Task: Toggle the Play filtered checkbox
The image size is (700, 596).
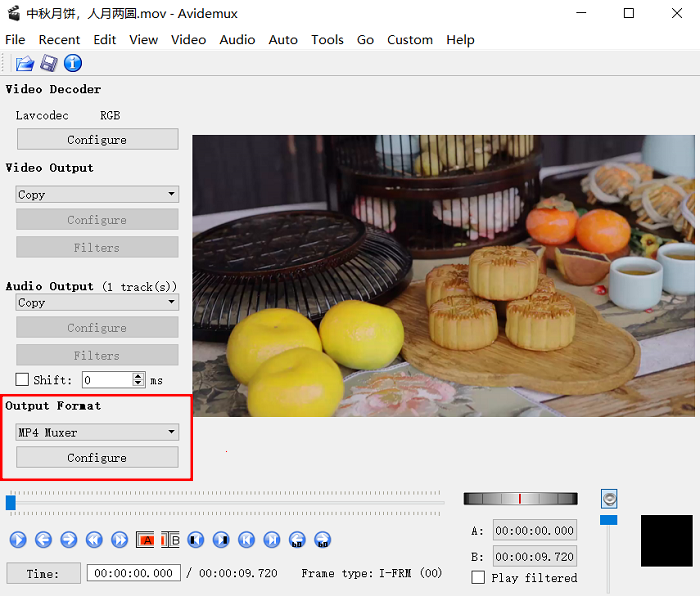Action: [478, 577]
